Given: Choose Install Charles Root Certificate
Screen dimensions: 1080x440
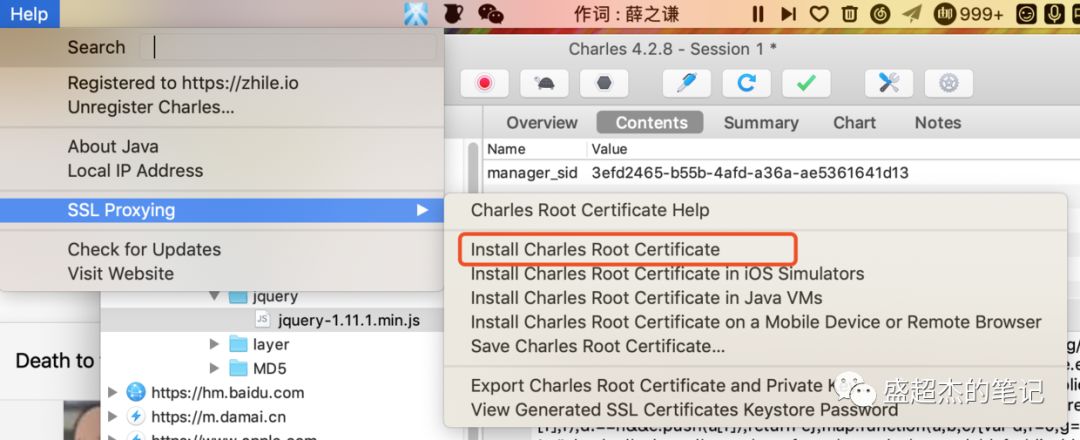Looking at the screenshot, I should (x=595, y=249).
